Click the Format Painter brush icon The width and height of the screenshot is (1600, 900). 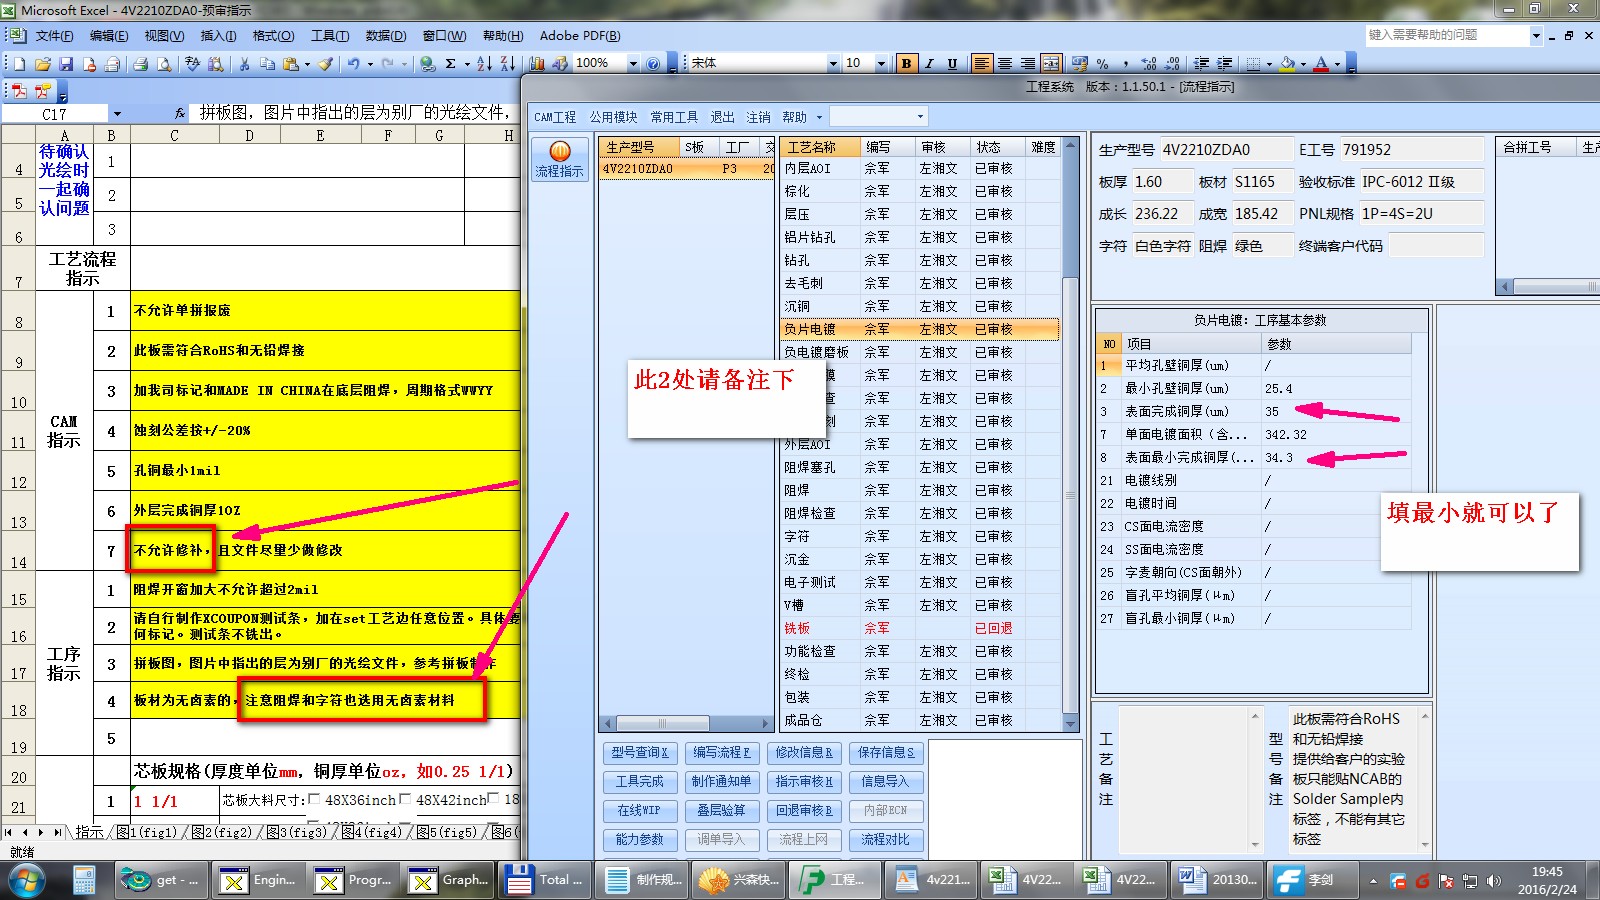click(326, 63)
